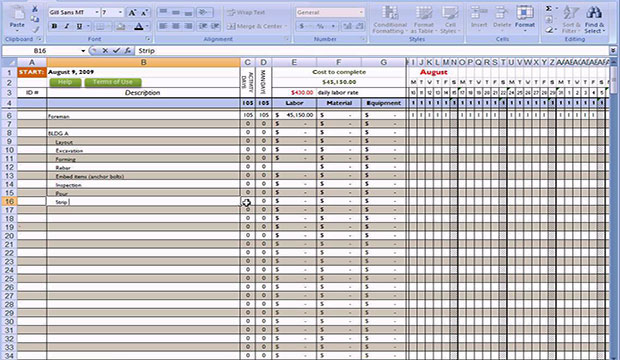
Task: Increase font size with large A icon
Action: pos(132,13)
